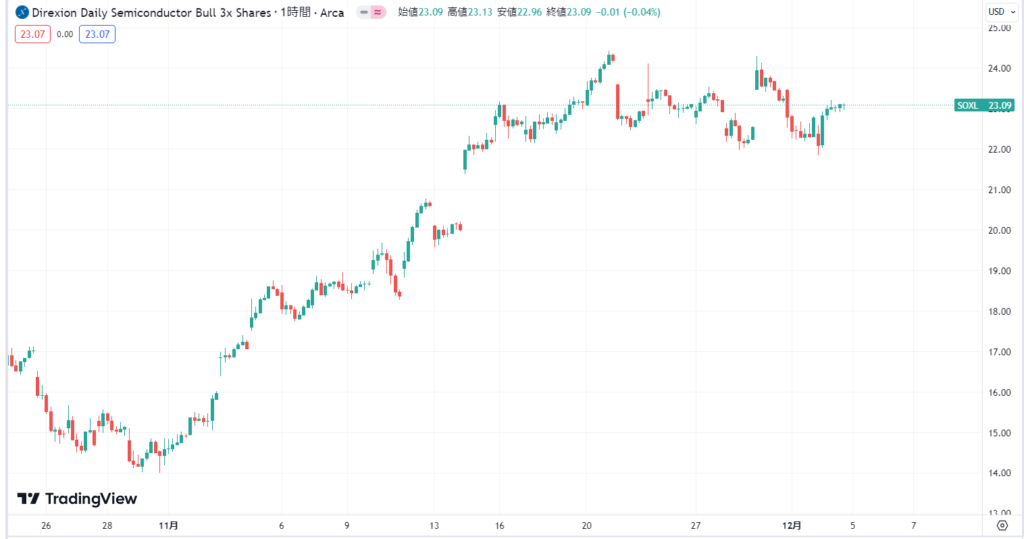Click the red 23.07 sell price button
This screenshot has width=1024, height=539.
pyautogui.click(x=33, y=34)
